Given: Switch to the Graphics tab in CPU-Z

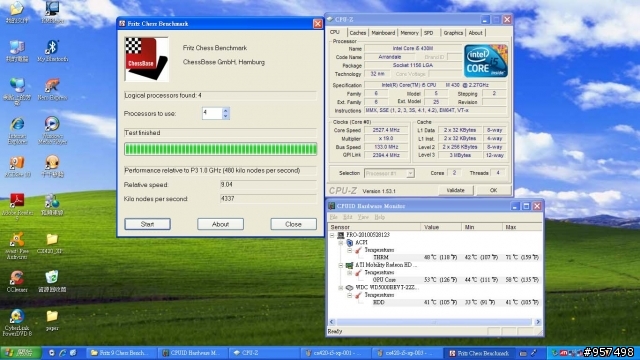Looking at the screenshot, I should [x=453, y=33].
